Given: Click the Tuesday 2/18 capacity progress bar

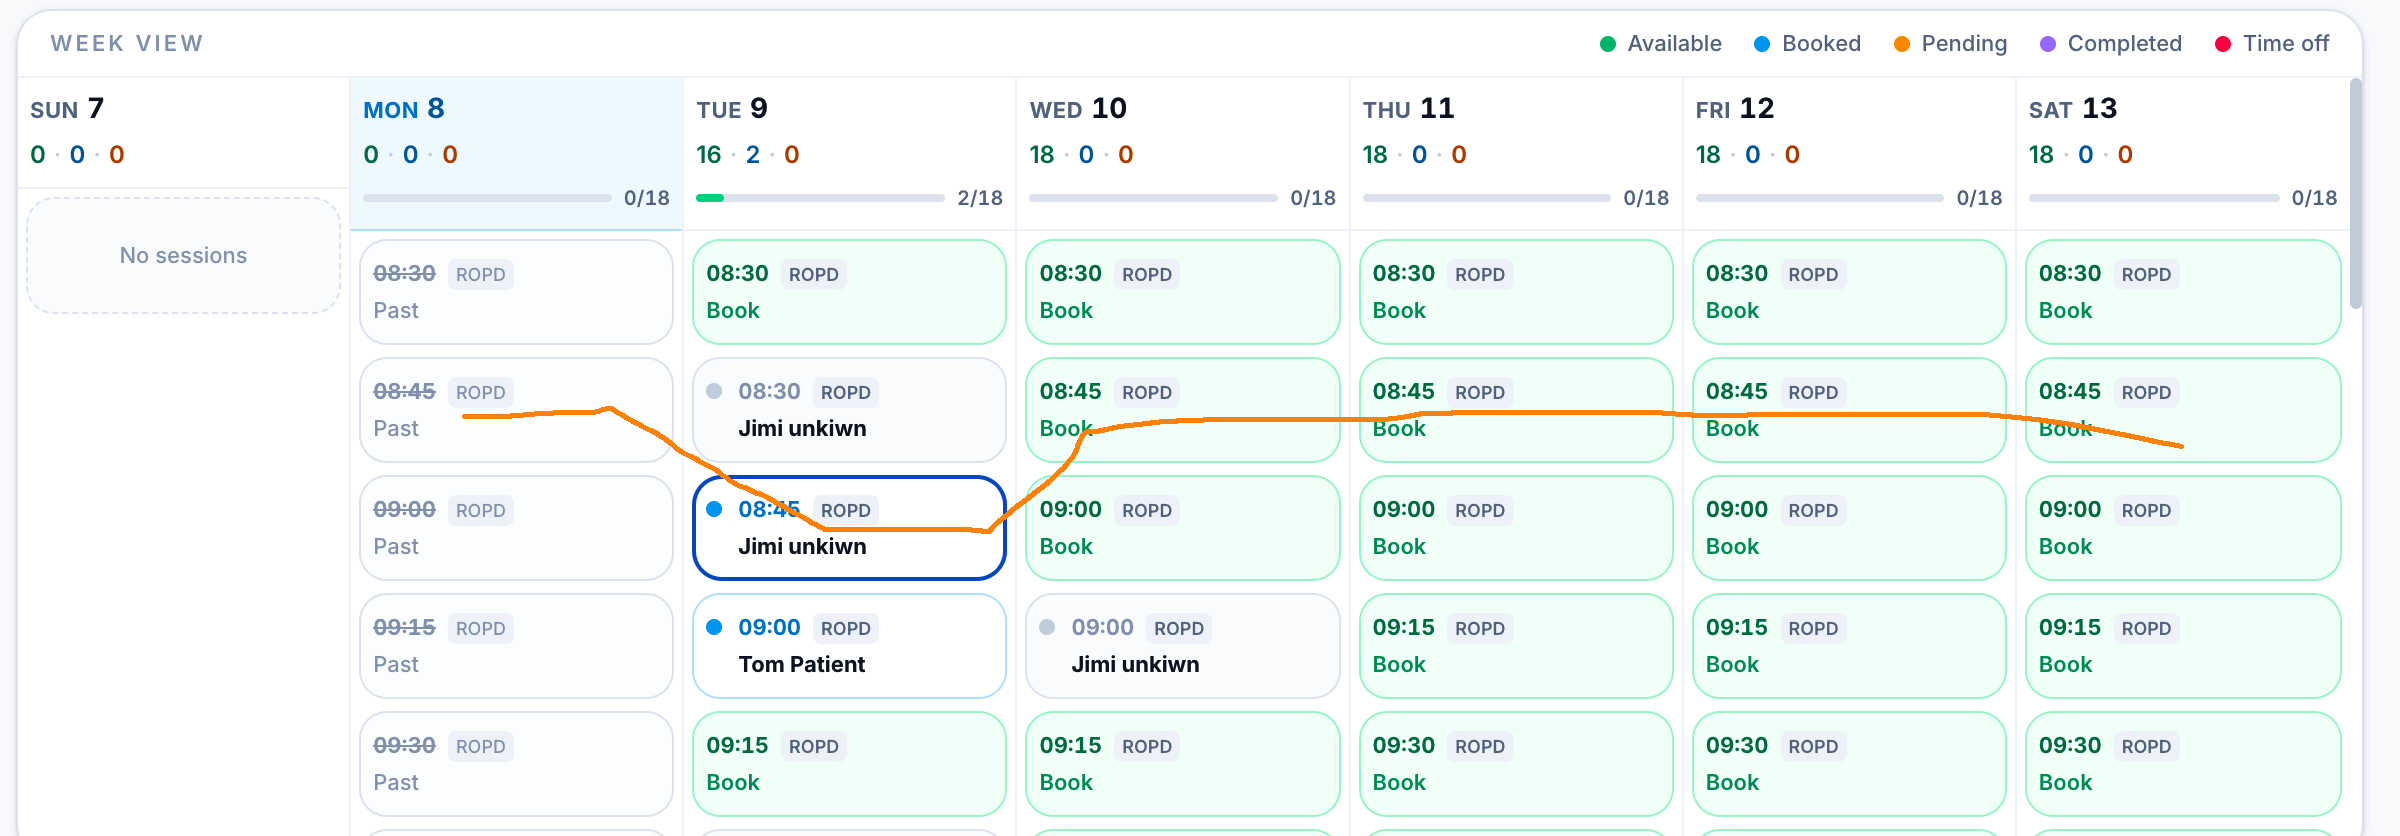Looking at the screenshot, I should point(820,198).
